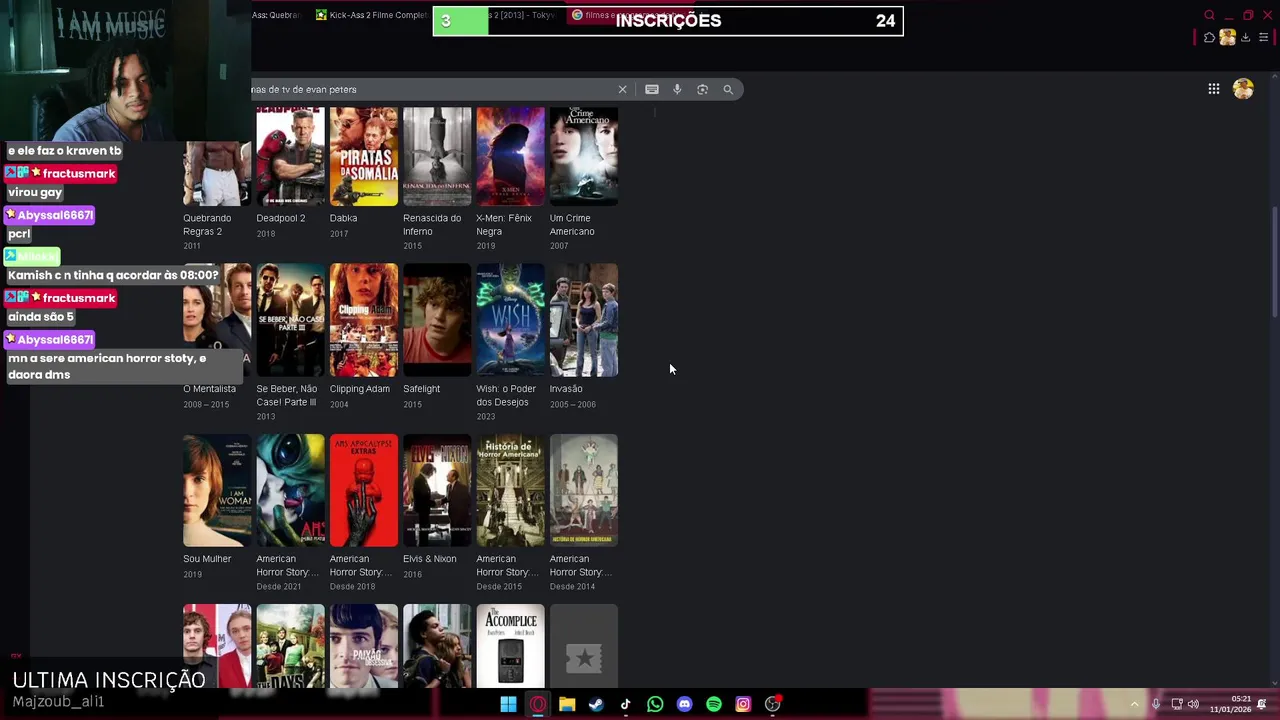
Task: Open the browser tab search icon
Action: pyautogui.click(x=1209, y=15)
